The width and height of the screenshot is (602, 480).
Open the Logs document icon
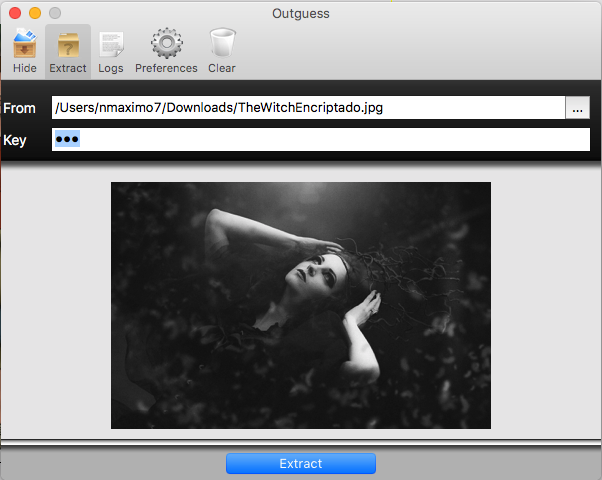pyautogui.click(x=111, y=44)
